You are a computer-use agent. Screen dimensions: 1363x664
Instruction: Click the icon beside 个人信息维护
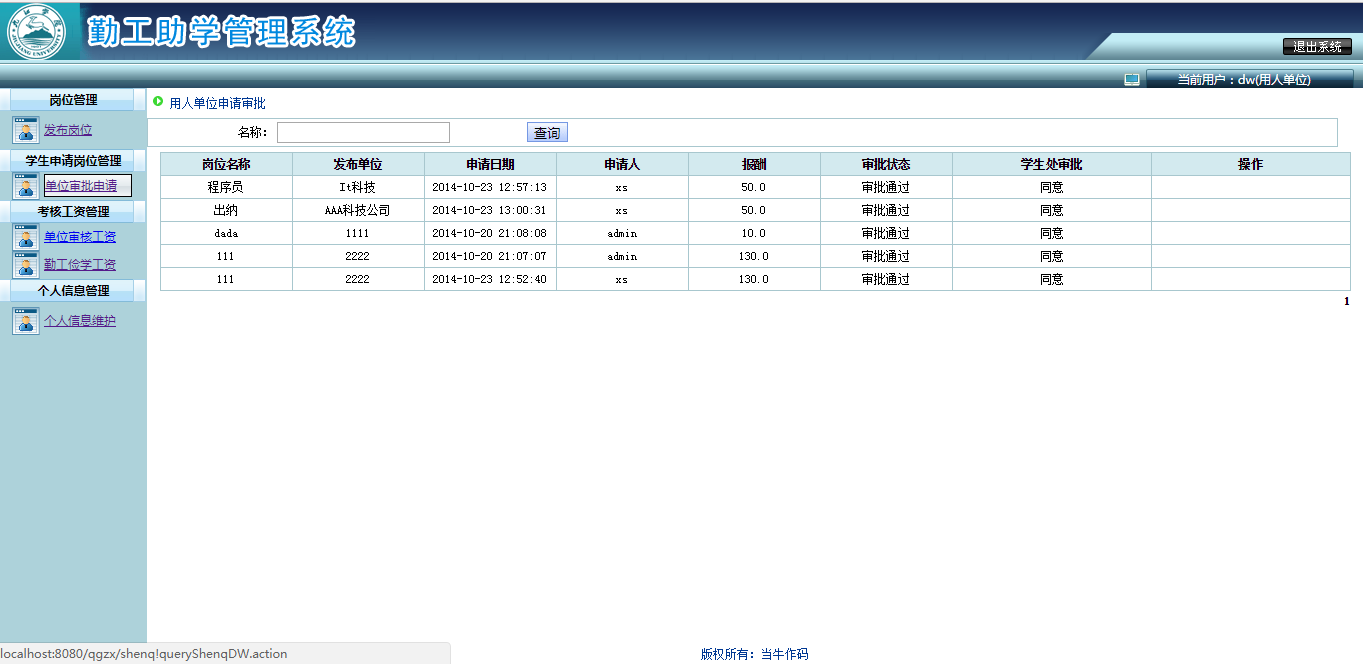coord(26,321)
